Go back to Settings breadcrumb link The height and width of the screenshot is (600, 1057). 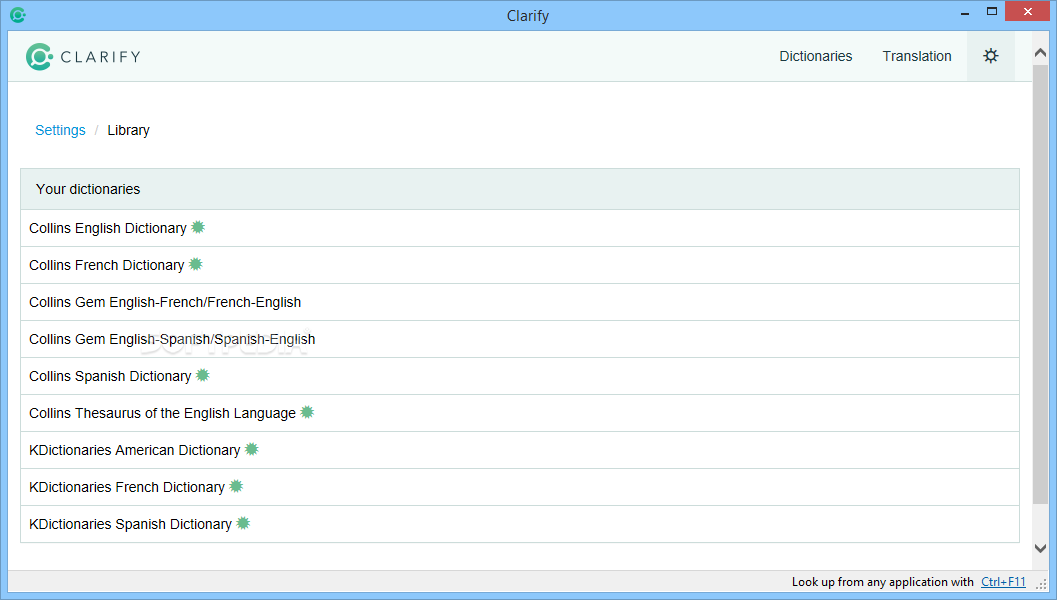60,130
